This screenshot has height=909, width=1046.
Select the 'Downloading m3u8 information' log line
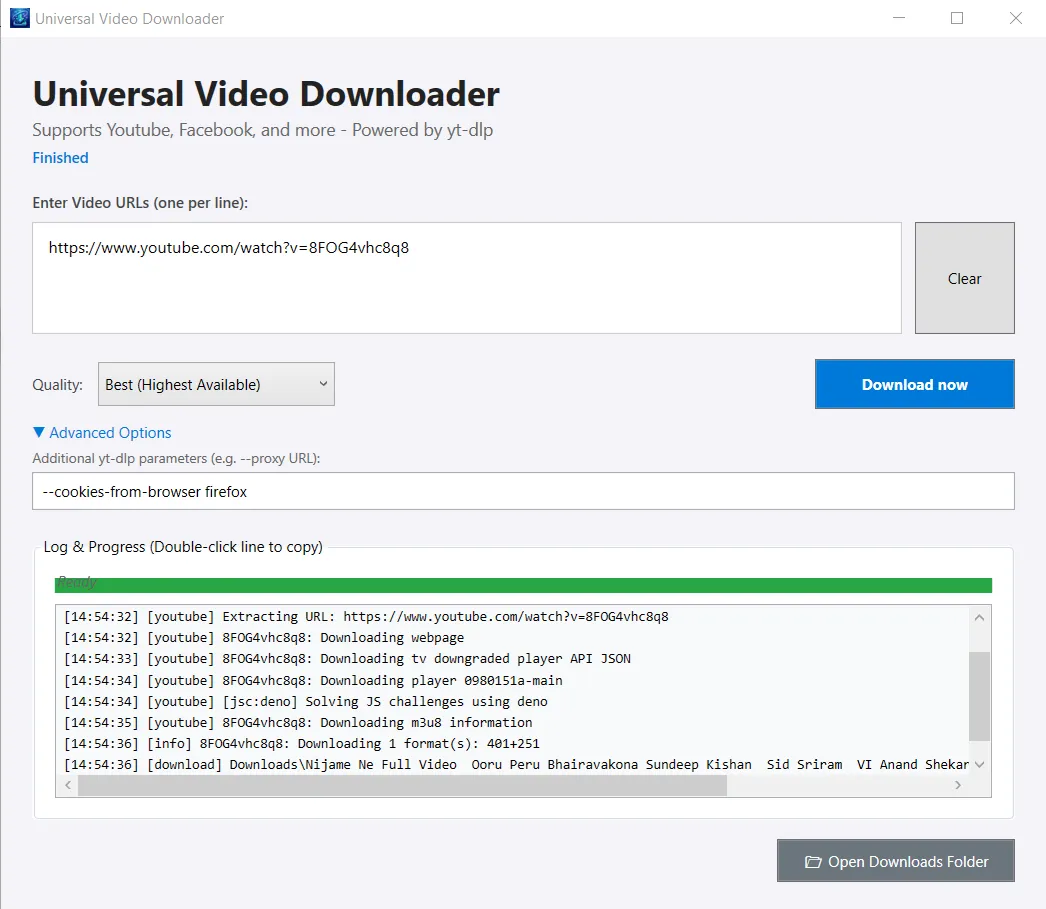[x=298, y=722]
